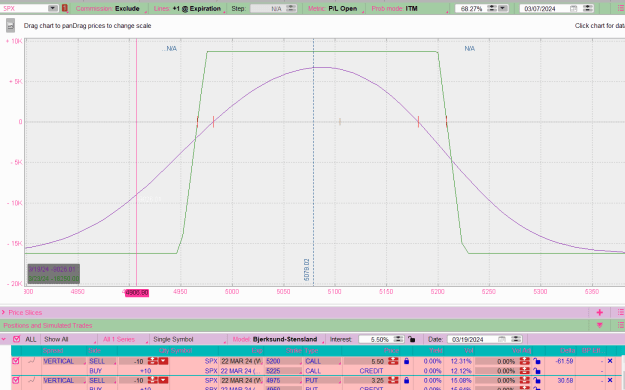Open the Show All filter dropdown
The width and height of the screenshot is (625, 390).
coord(69,339)
